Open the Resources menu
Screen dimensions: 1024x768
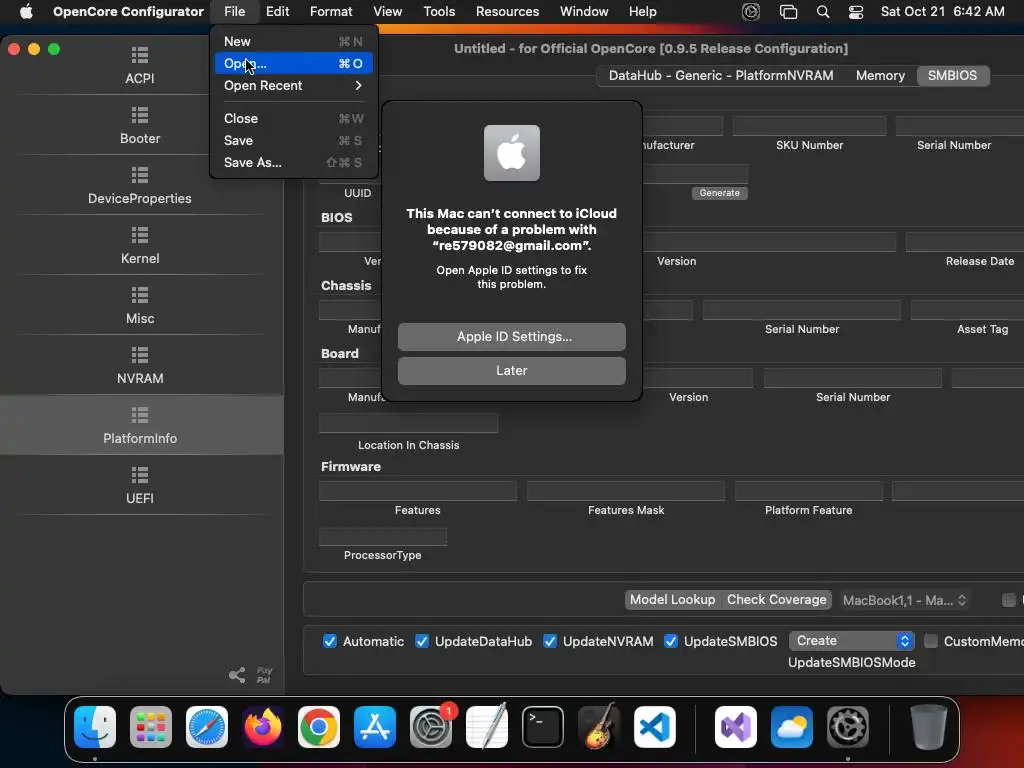507,11
